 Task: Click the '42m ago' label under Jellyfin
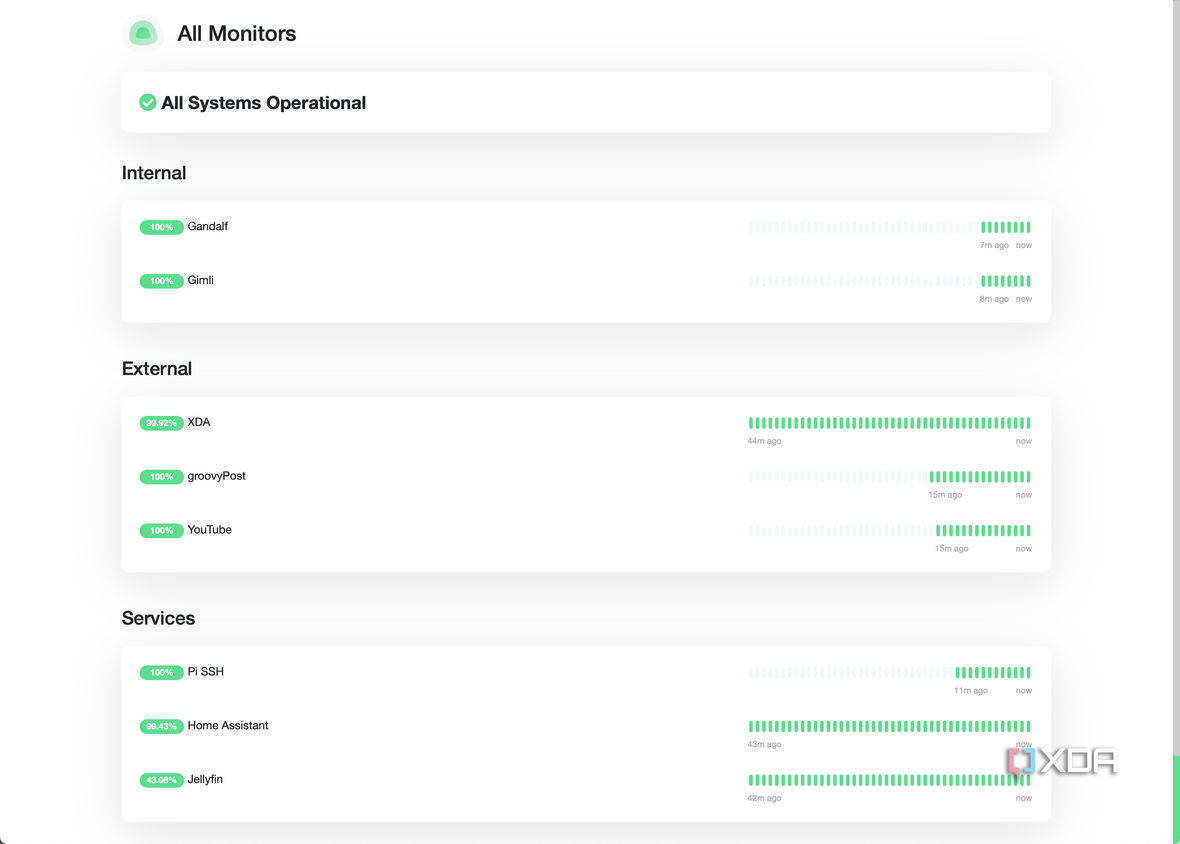pyautogui.click(x=764, y=798)
